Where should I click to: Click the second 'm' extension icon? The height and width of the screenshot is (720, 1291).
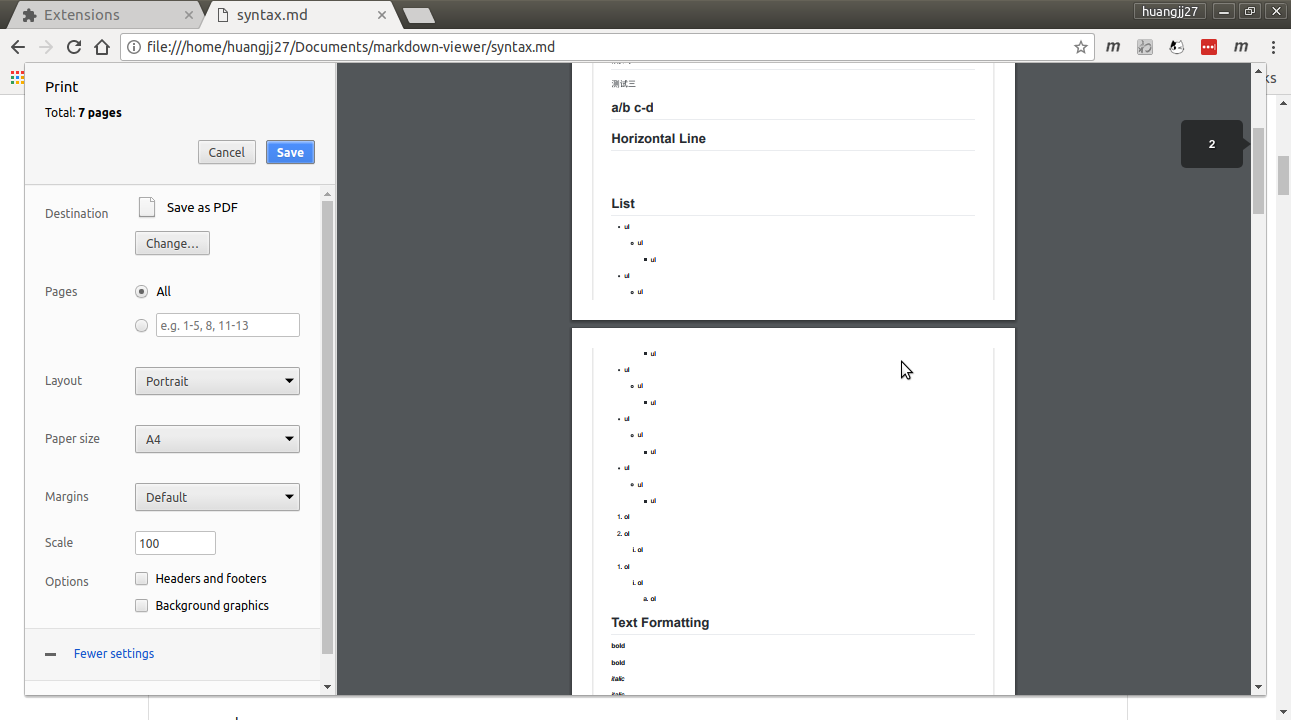pos(1241,47)
